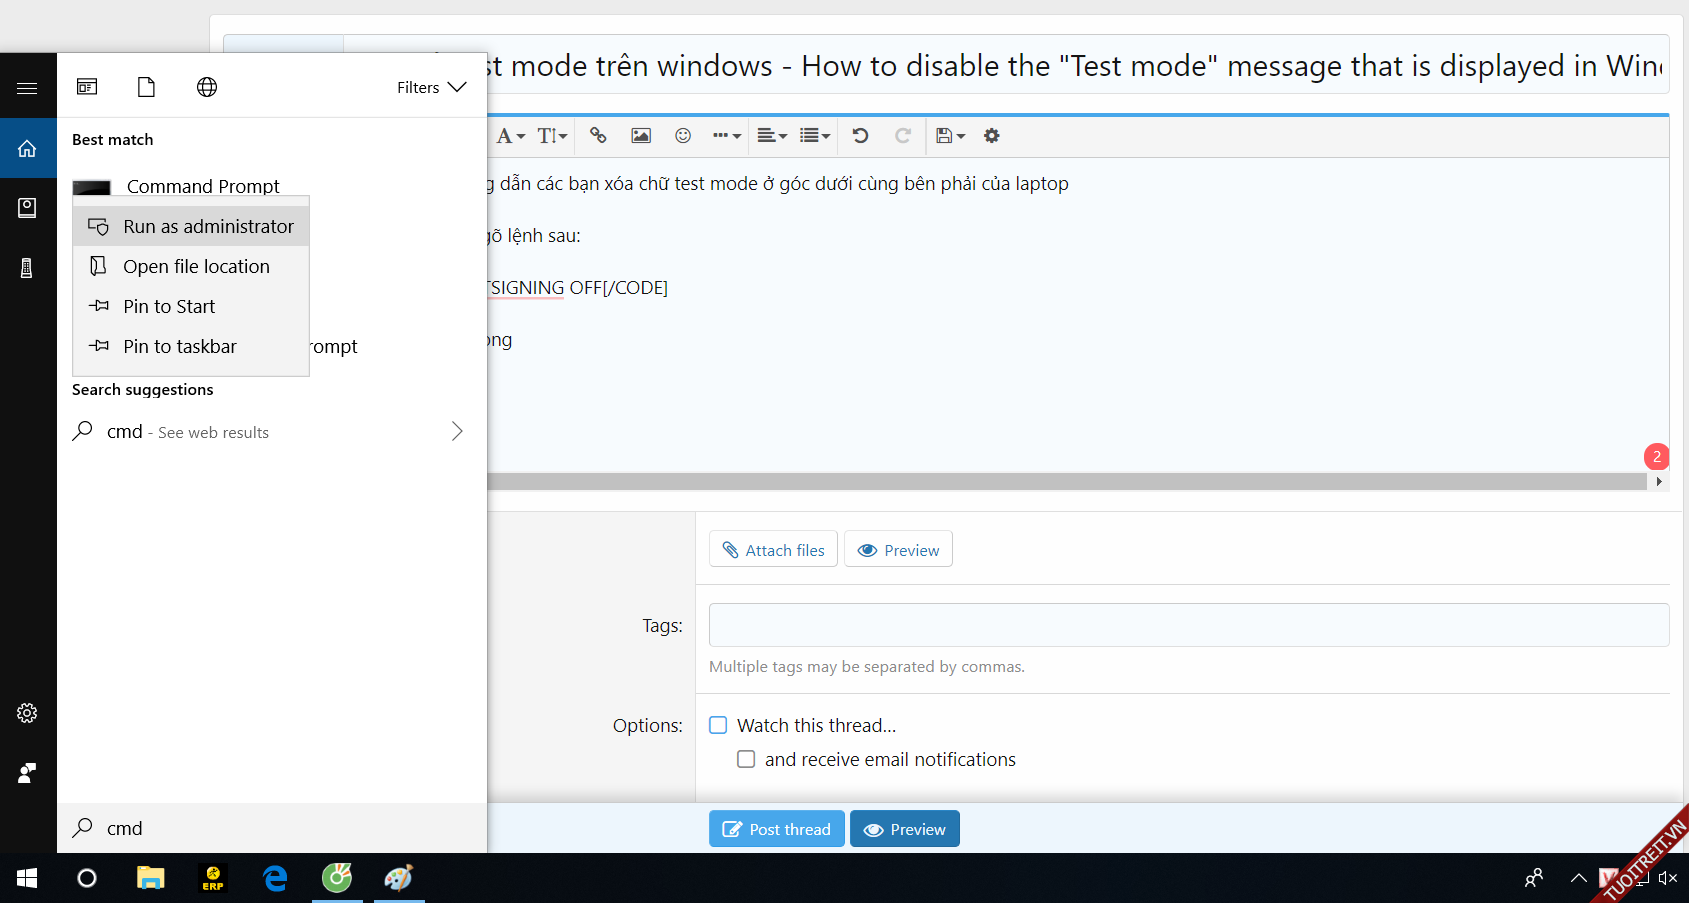Open Microsoft Edge from the taskbar
Image resolution: width=1689 pixels, height=903 pixels.
tap(275, 878)
